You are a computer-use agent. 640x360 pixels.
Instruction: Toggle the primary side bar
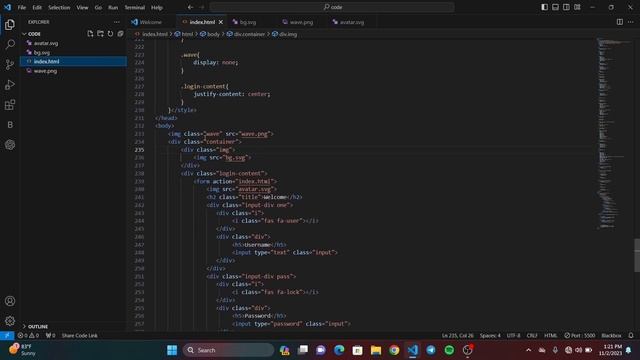coord(544,7)
